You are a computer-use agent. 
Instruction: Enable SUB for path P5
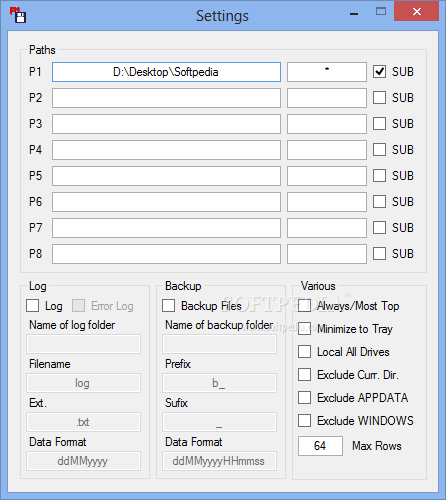pyautogui.click(x=379, y=176)
